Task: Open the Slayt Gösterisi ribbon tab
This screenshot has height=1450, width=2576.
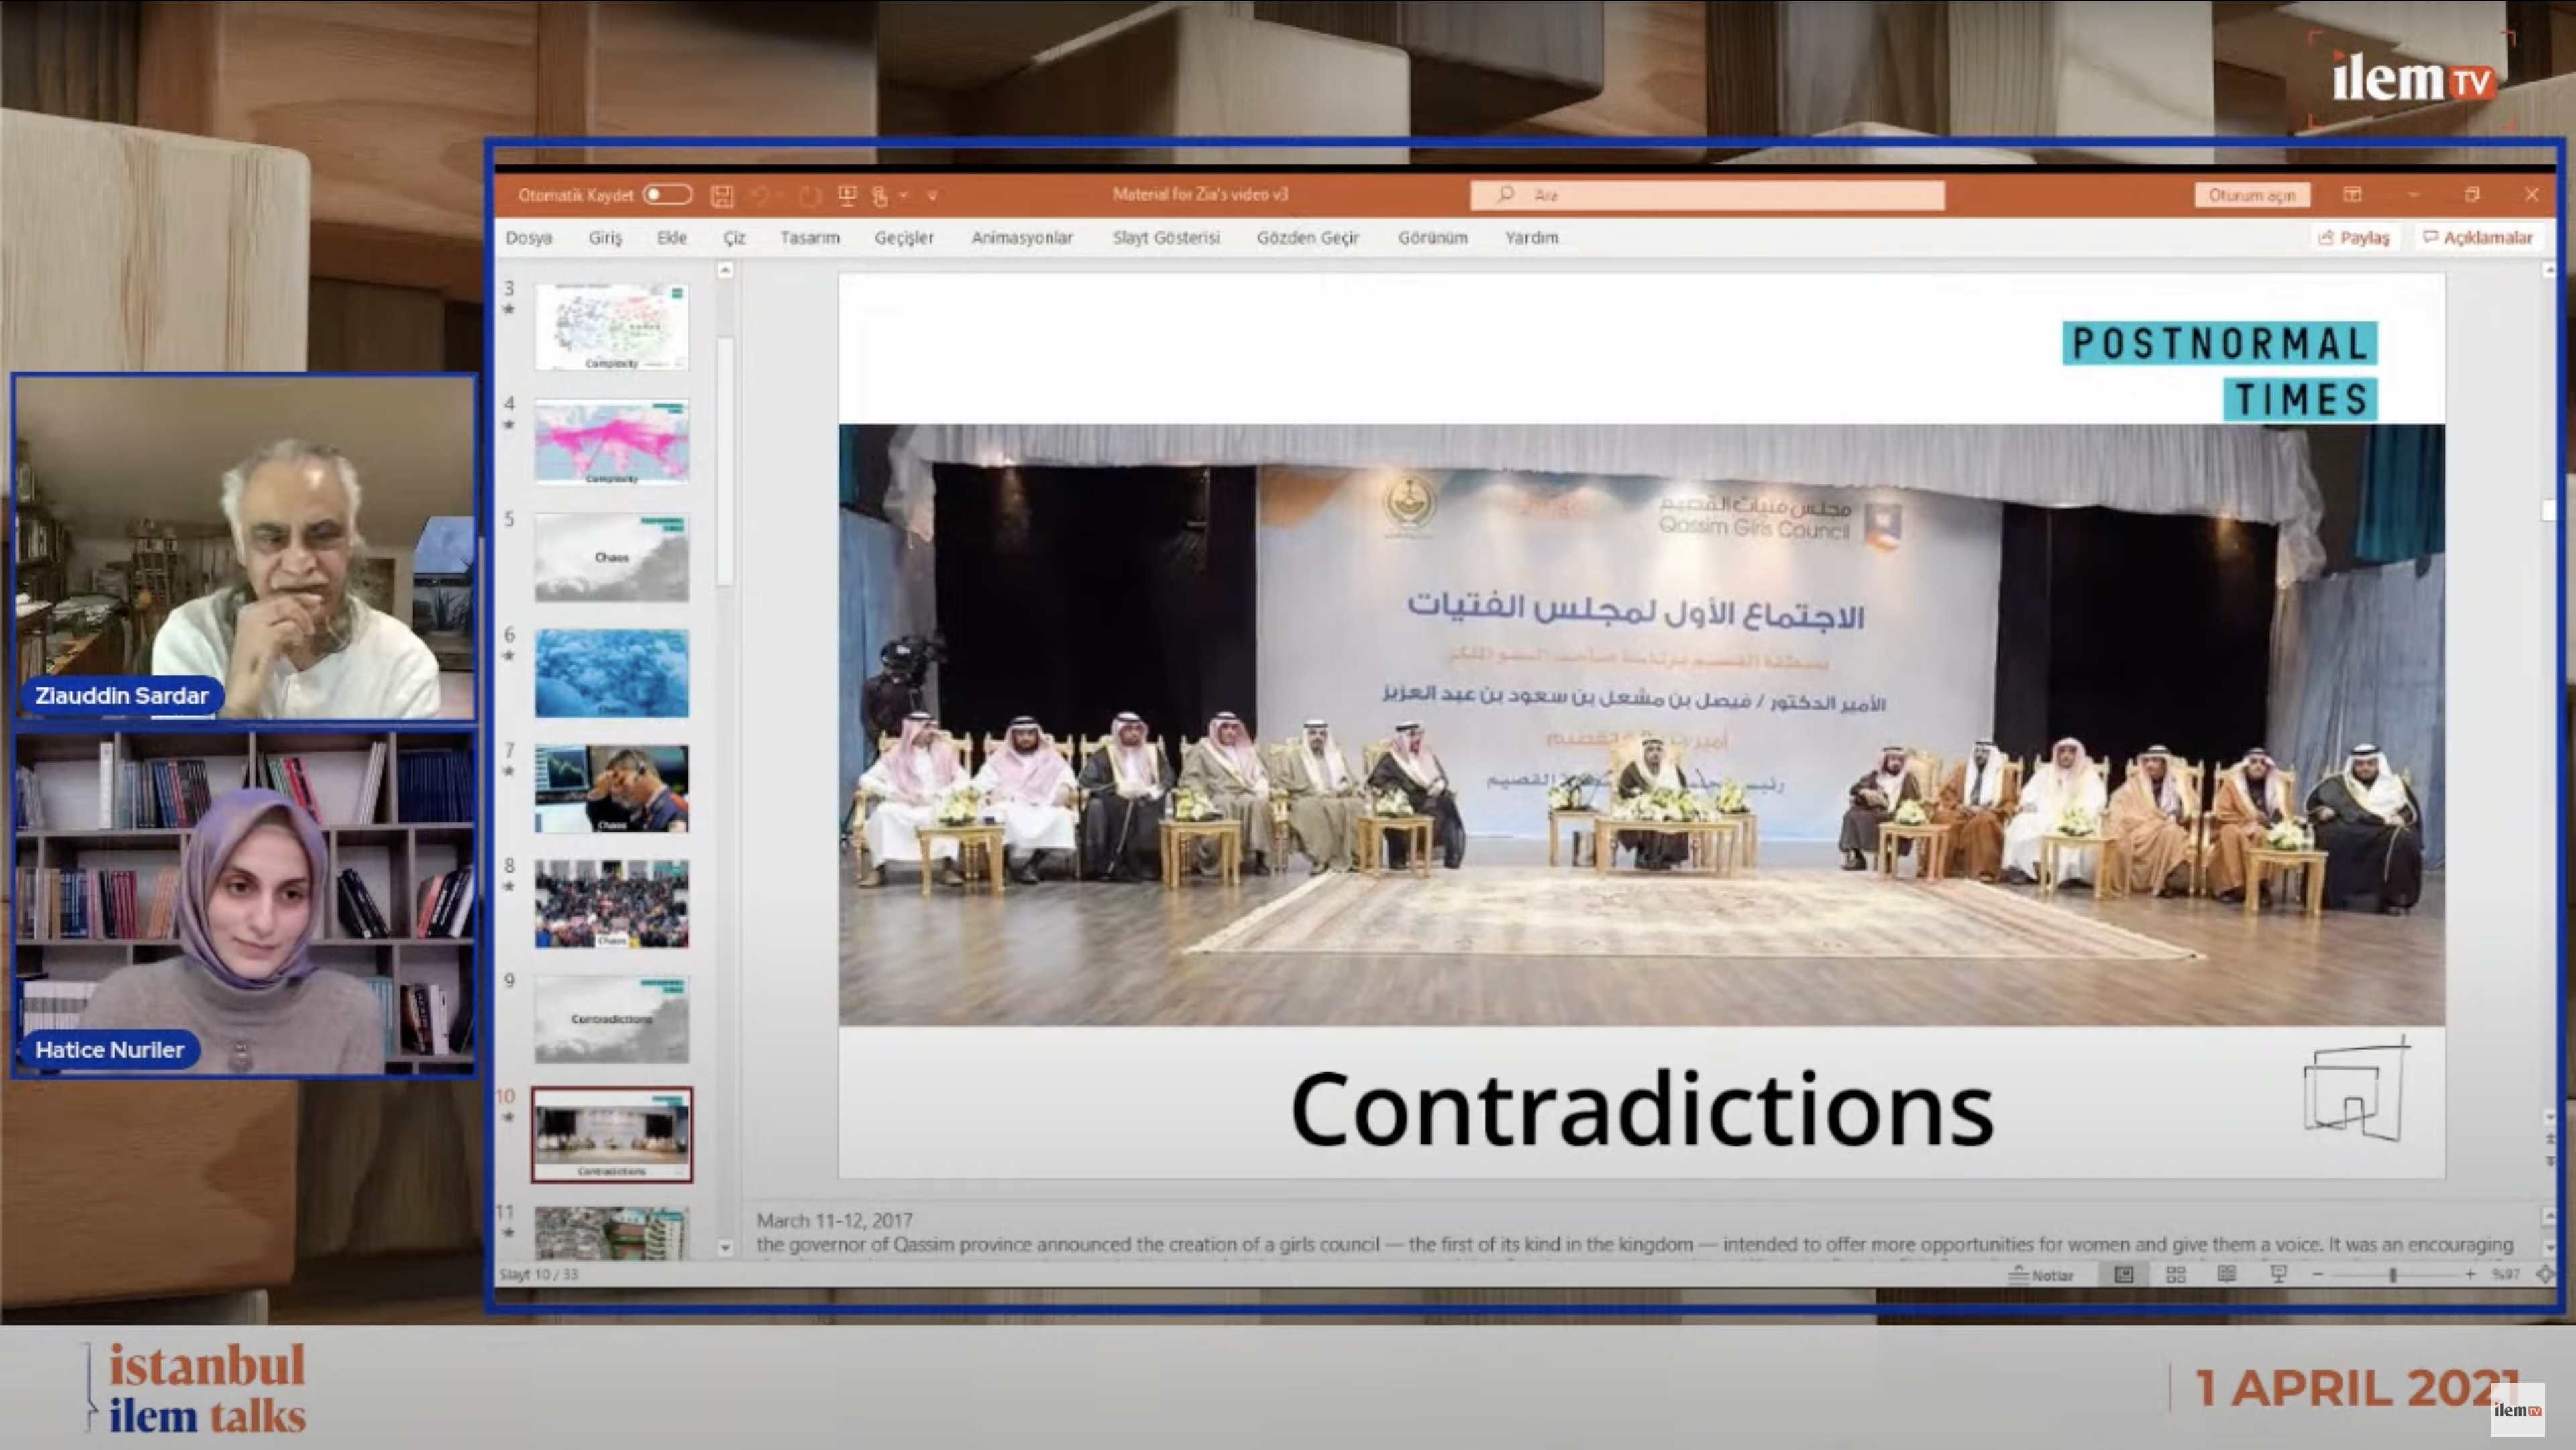Action: coord(1166,238)
